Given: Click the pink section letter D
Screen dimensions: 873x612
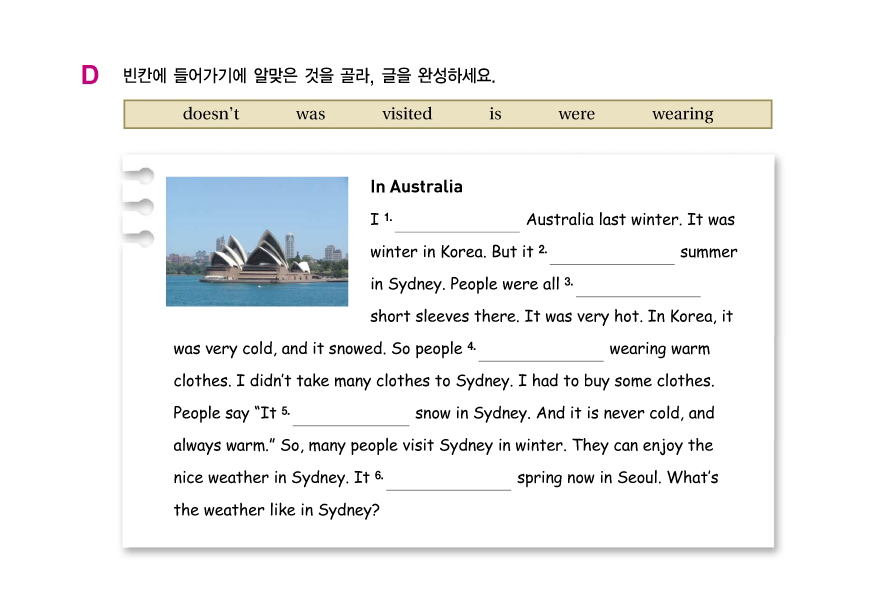Looking at the screenshot, I should pyautogui.click(x=90, y=76).
